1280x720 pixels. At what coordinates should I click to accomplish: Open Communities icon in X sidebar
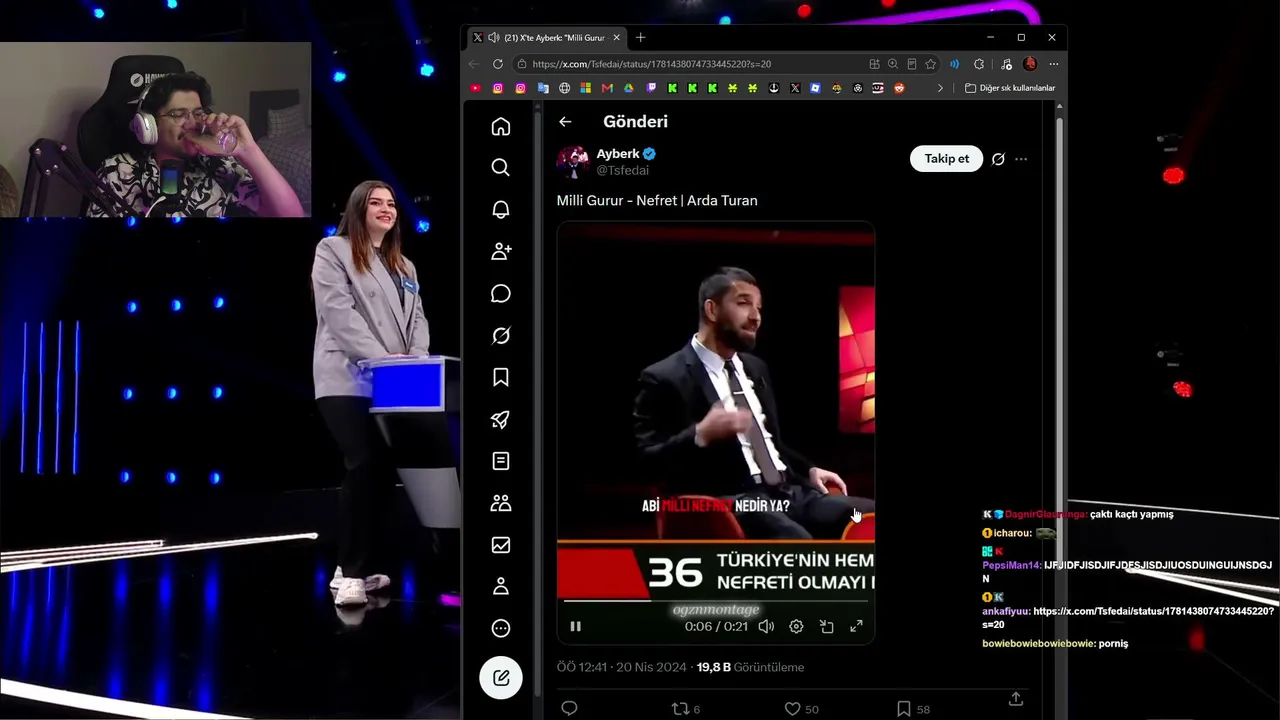[501, 503]
